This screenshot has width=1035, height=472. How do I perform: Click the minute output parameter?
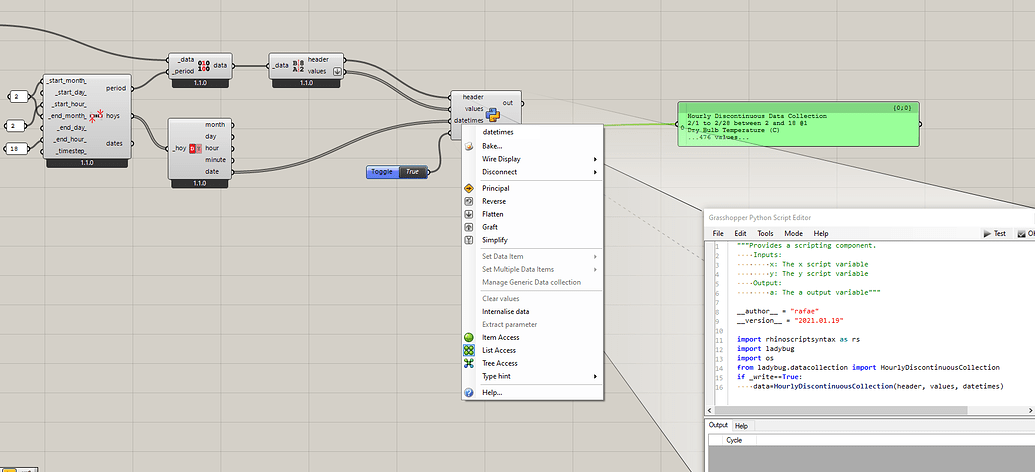215,160
